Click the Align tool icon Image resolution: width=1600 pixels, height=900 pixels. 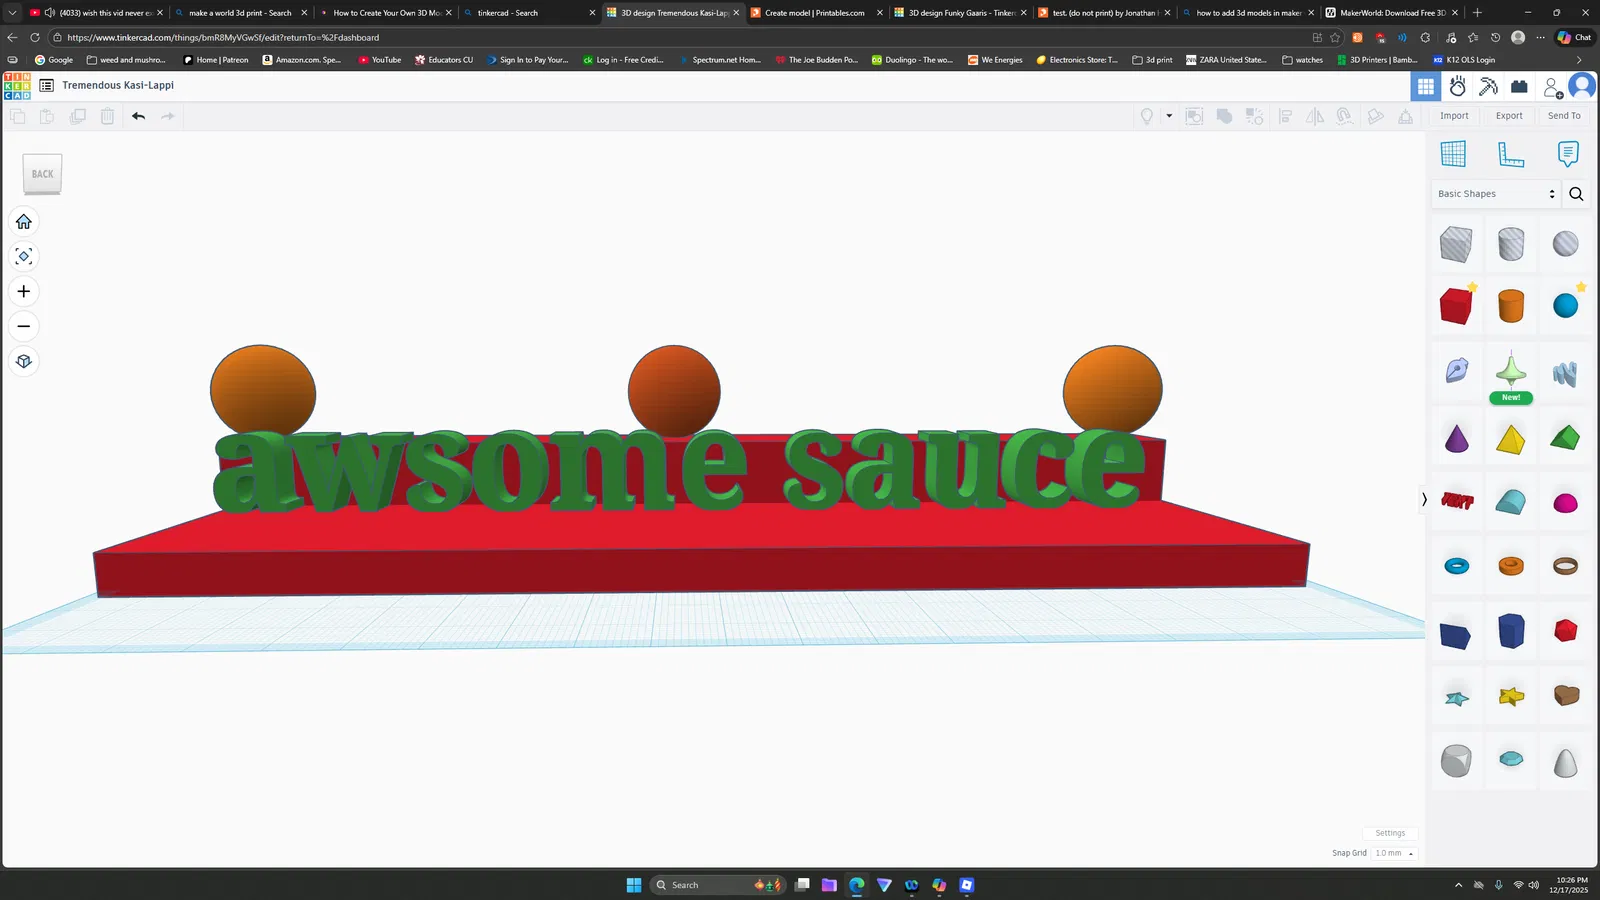(1285, 116)
